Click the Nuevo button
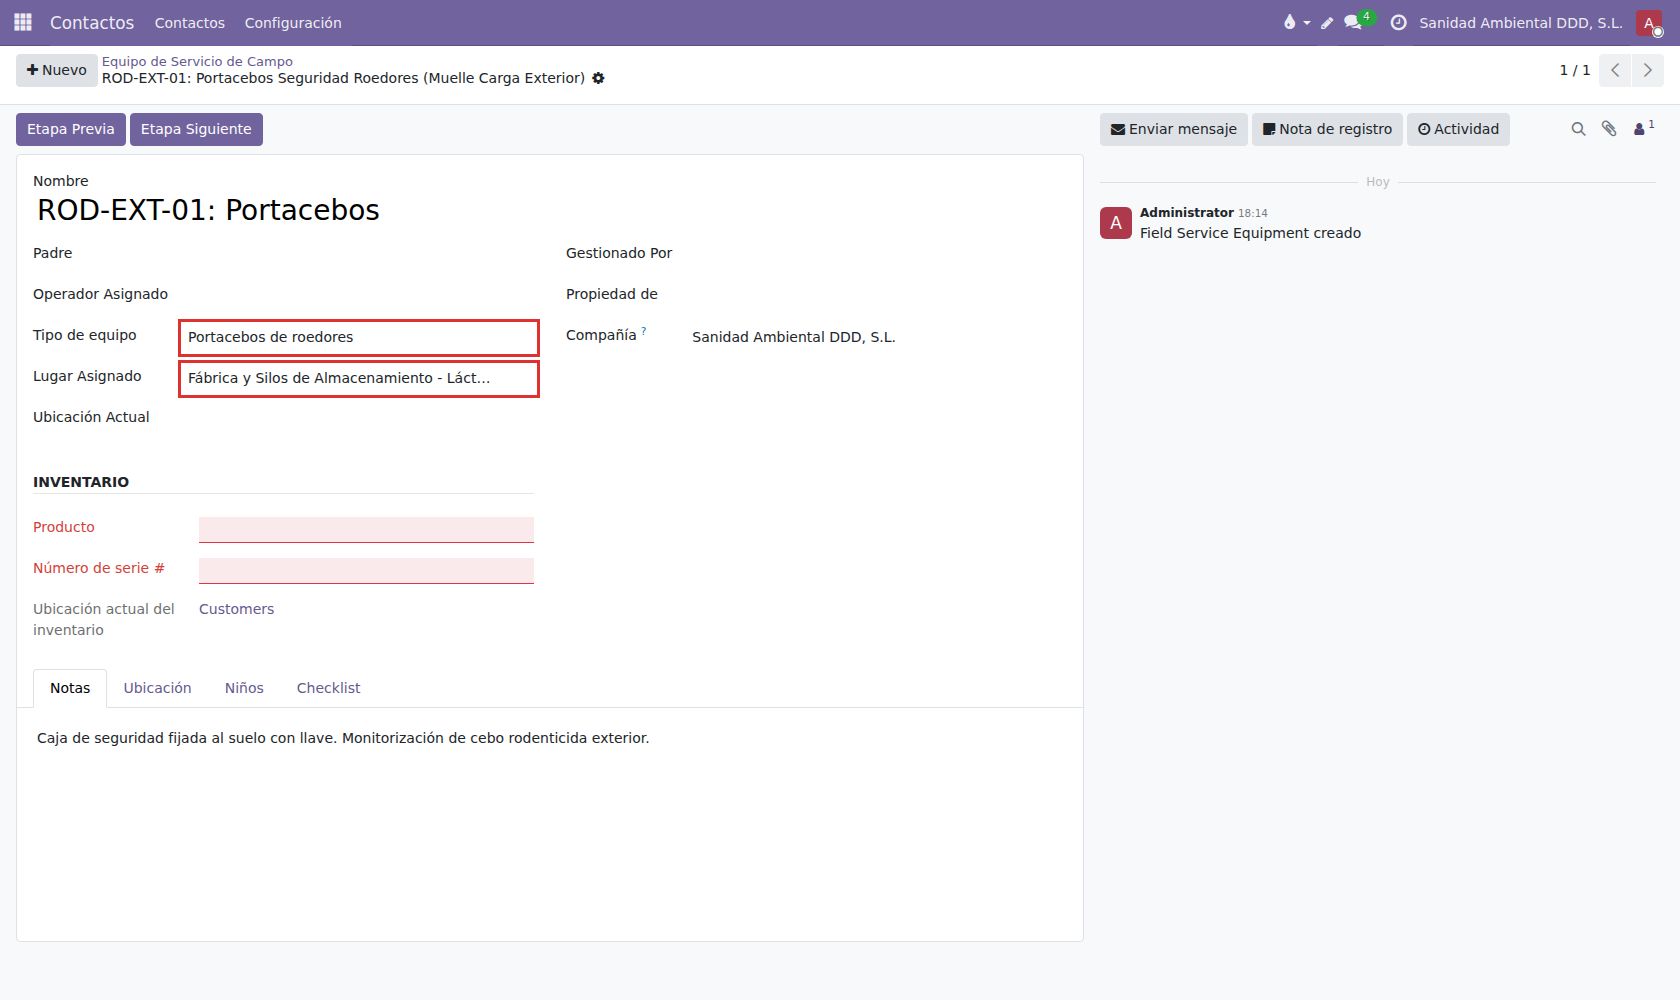Viewport: 1680px width, 1000px height. pyautogui.click(x=56, y=70)
